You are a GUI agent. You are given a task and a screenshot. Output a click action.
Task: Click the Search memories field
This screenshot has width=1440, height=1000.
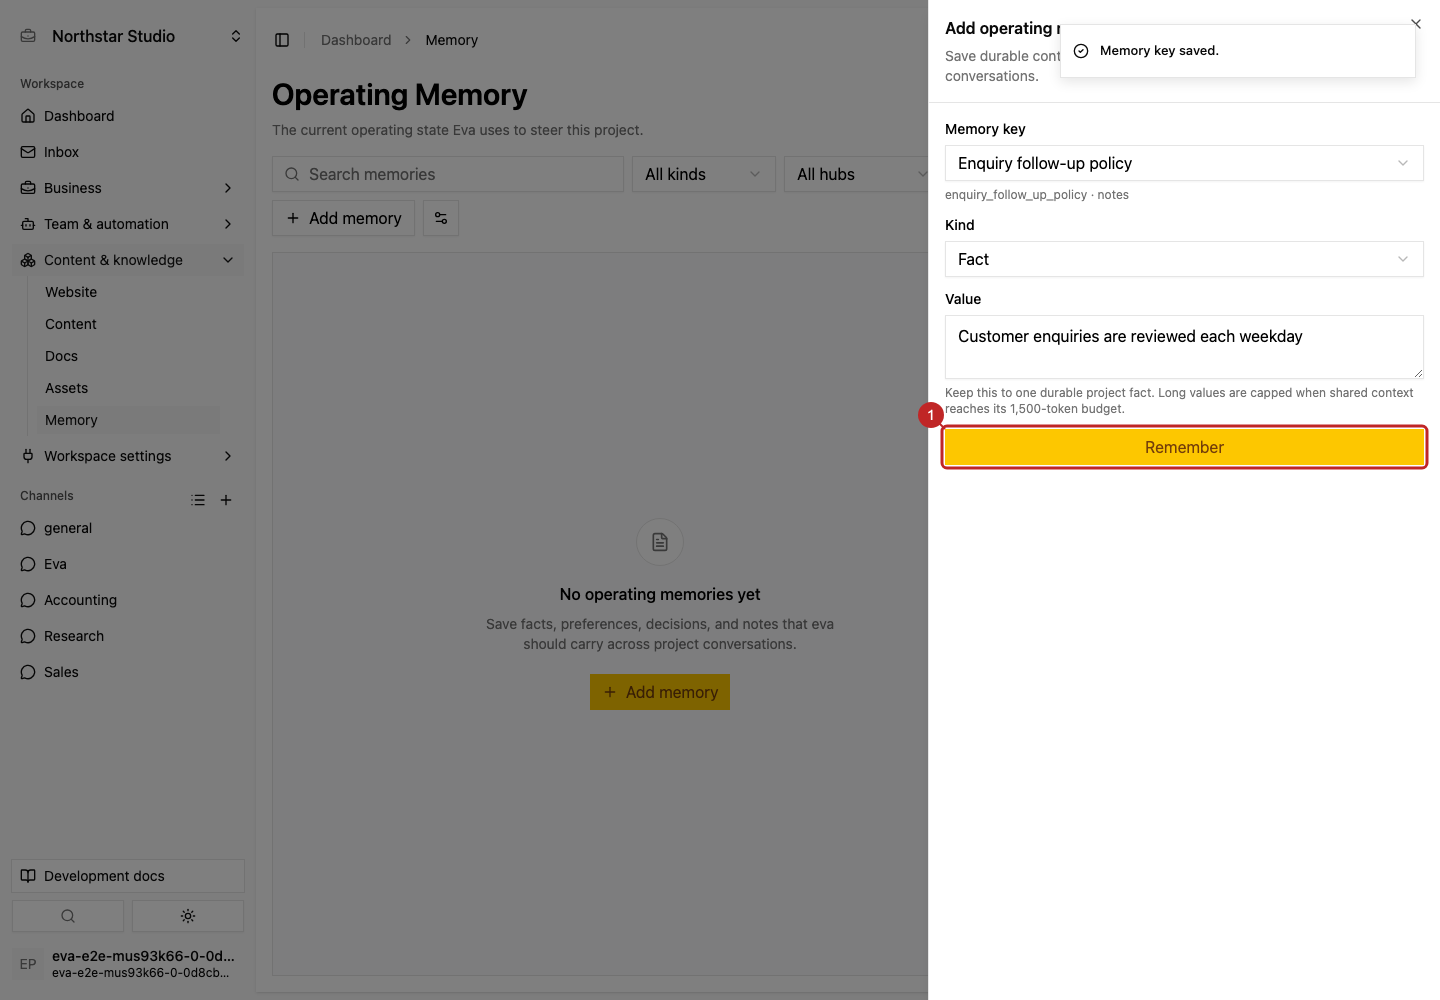point(448,174)
